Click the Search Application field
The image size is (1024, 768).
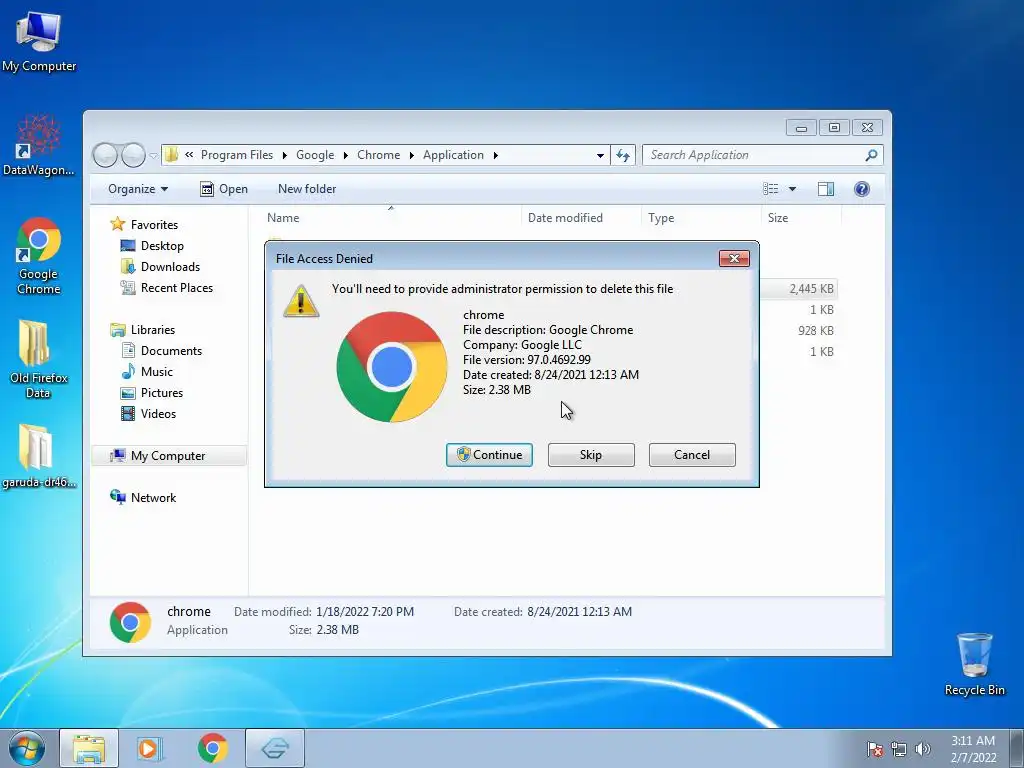pos(763,155)
